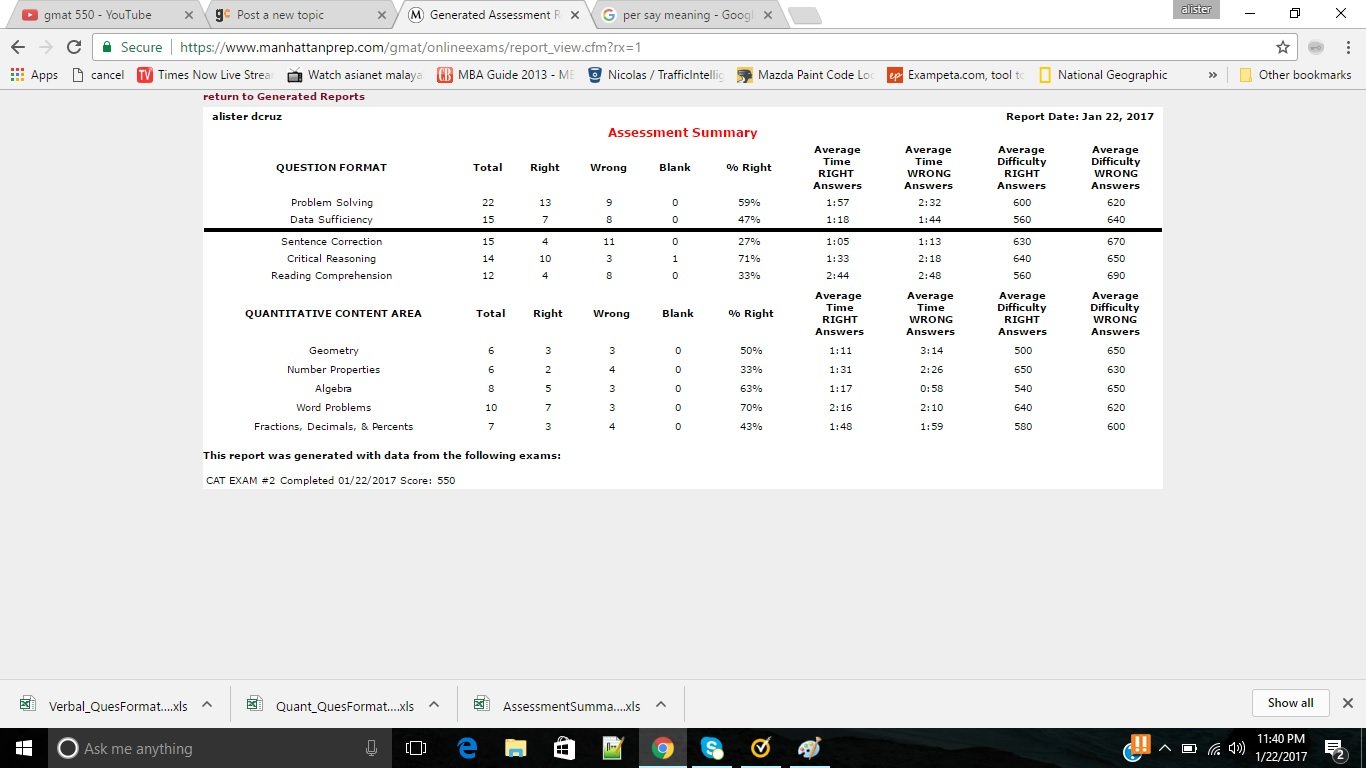Open the Action Center notifications icon
1366x768 pixels.
click(1334, 748)
